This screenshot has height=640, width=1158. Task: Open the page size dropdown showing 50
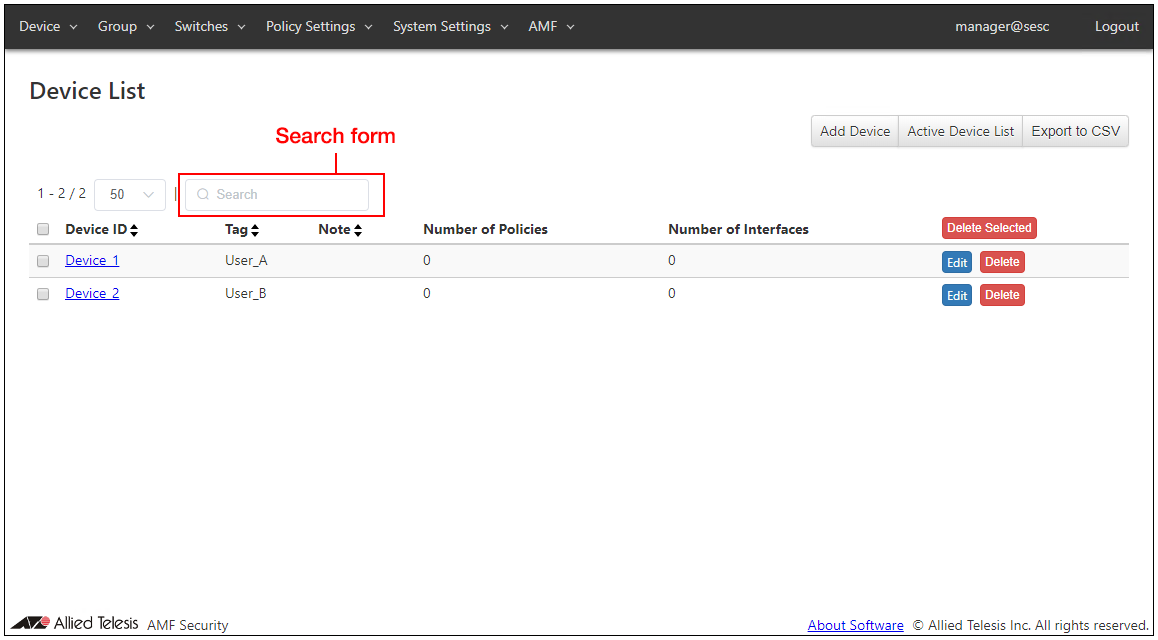point(130,195)
